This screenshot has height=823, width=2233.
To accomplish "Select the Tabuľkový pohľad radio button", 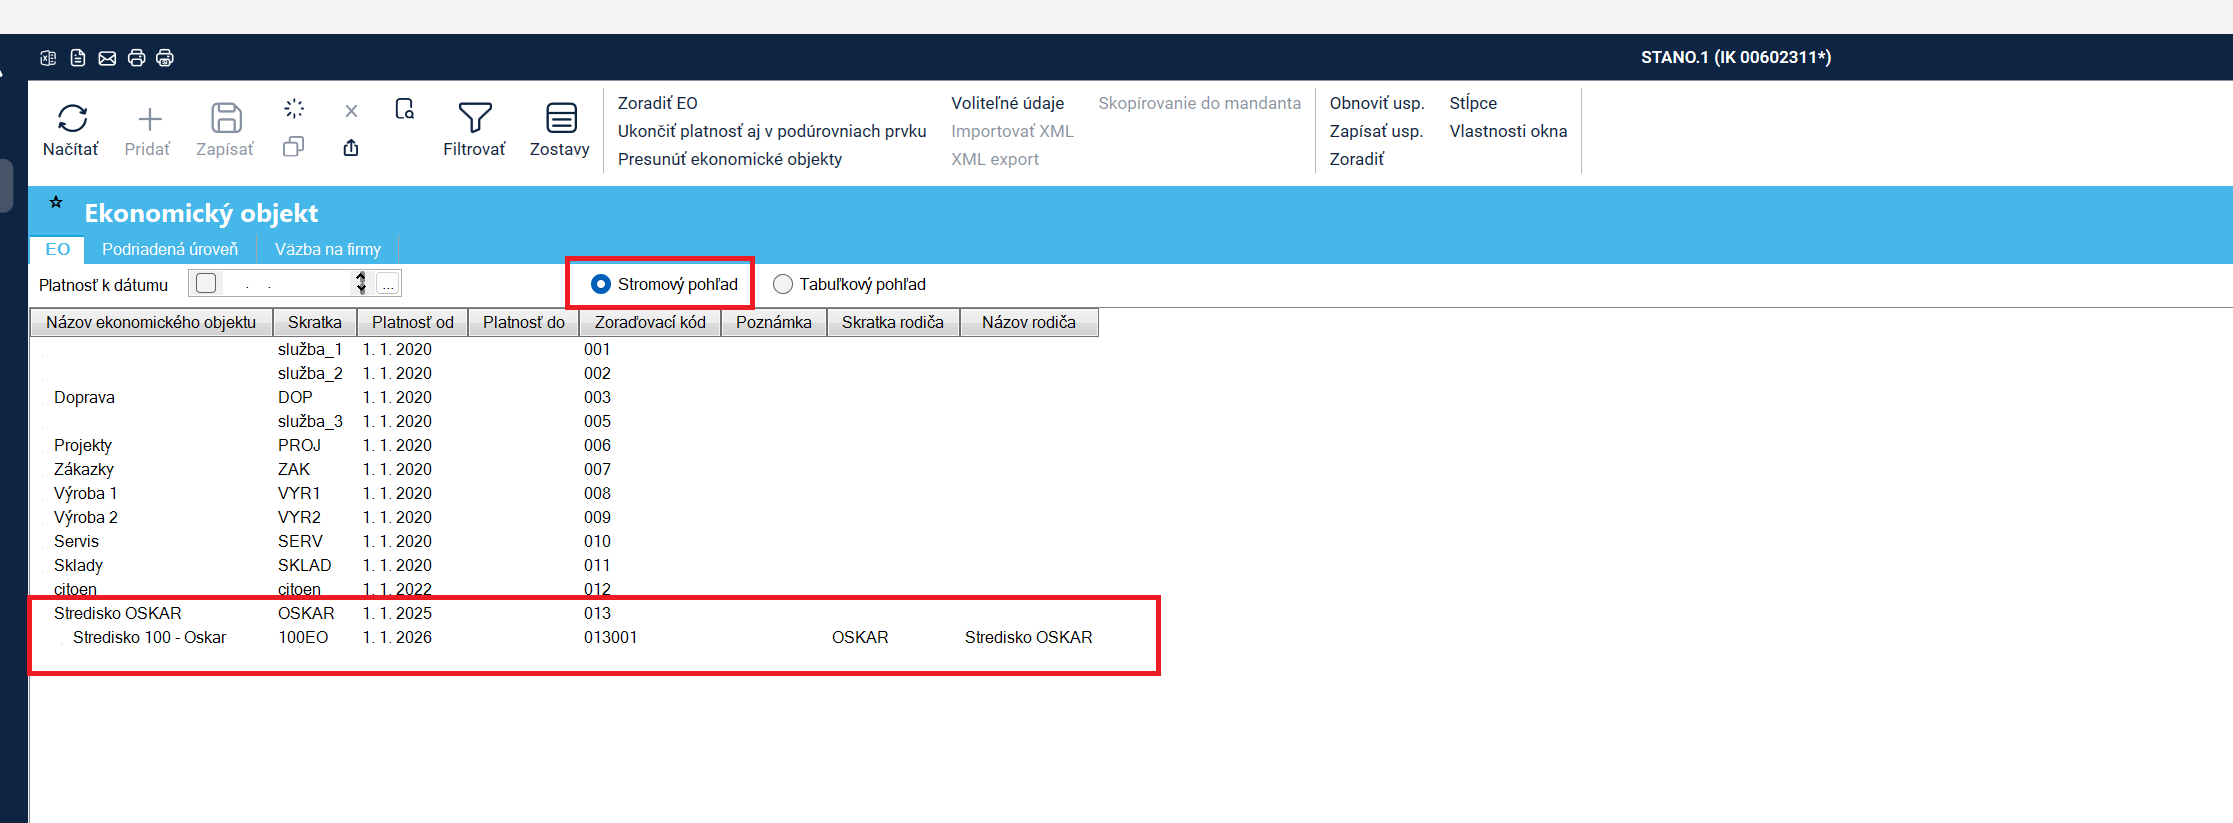I will (x=783, y=284).
